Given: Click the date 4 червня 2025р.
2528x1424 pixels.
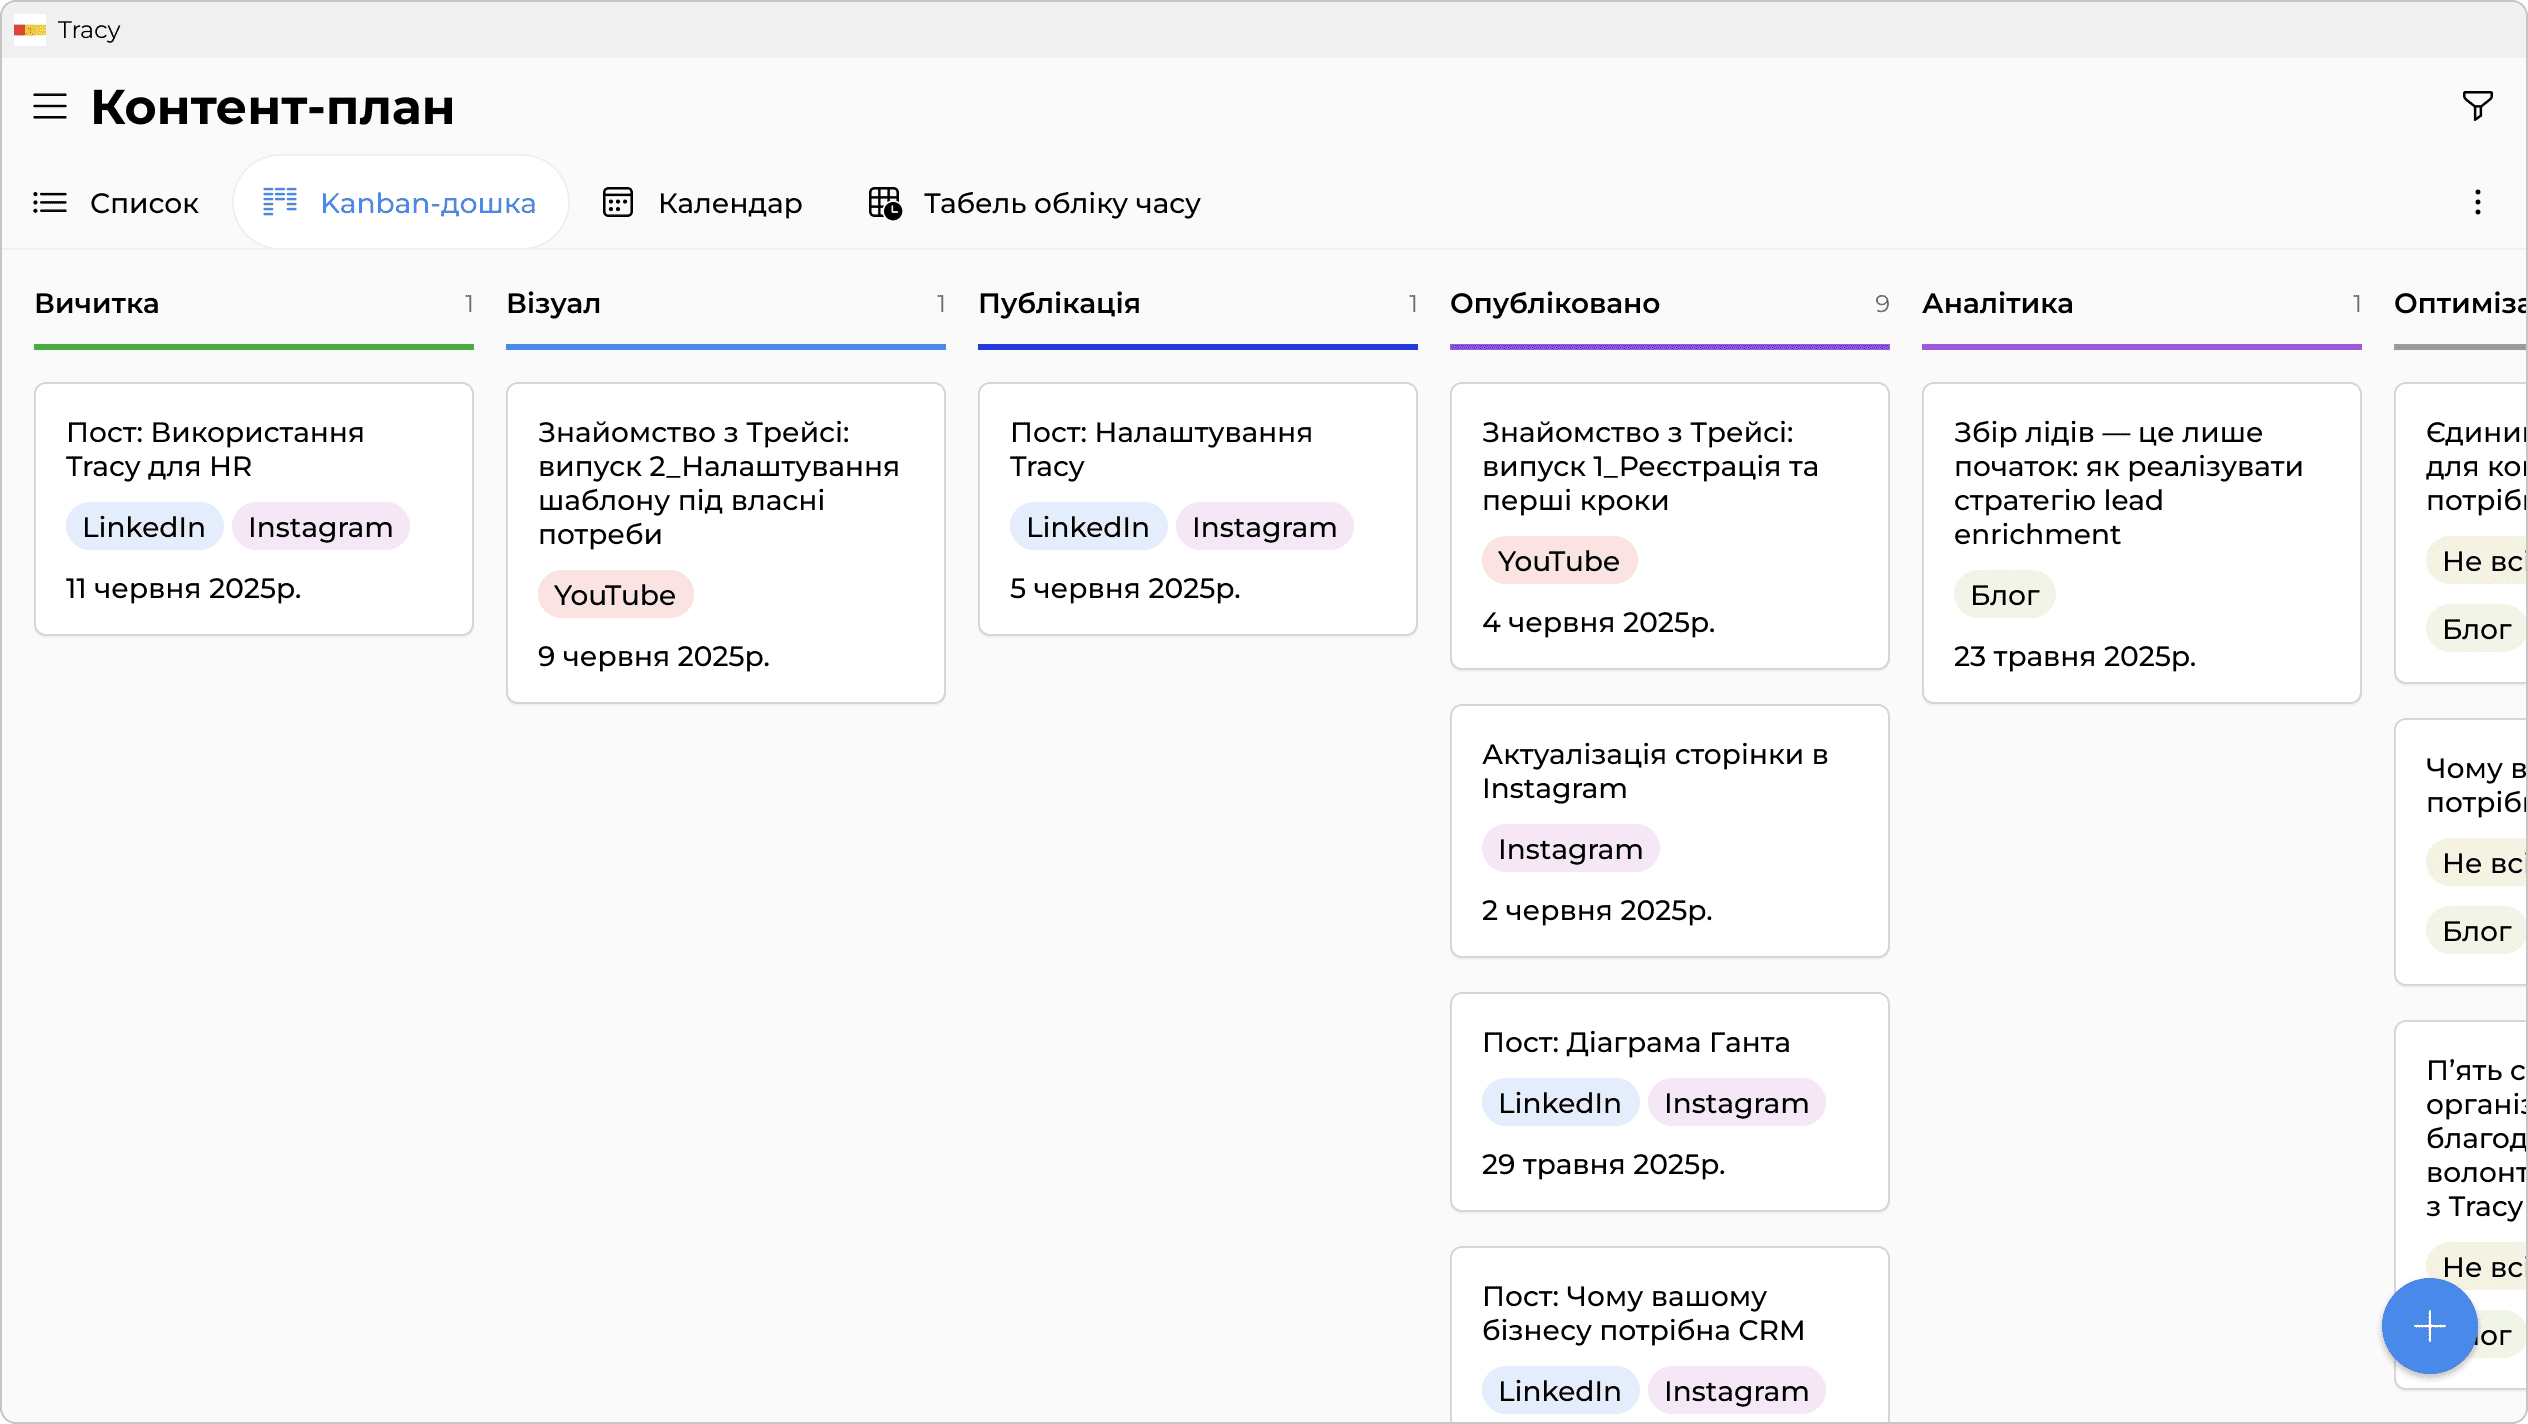Looking at the screenshot, I should tap(1599, 622).
